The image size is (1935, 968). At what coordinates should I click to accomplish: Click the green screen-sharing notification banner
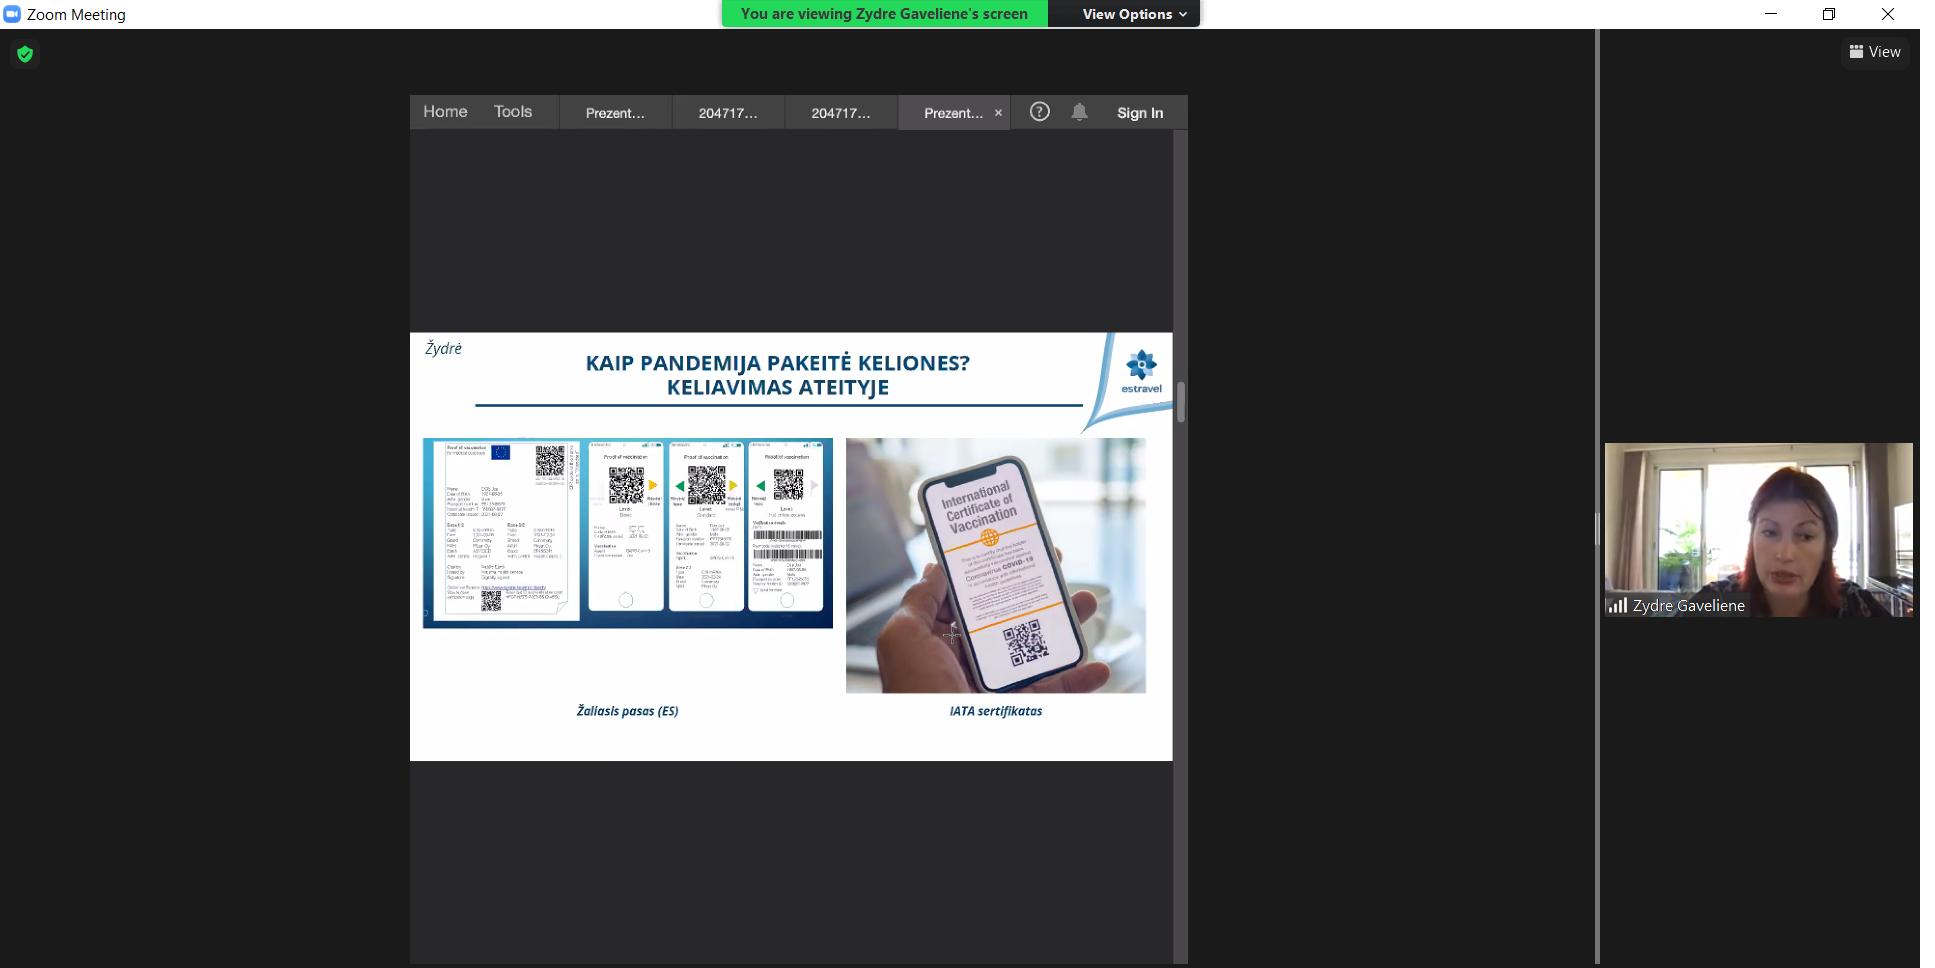[x=884, y=14]
